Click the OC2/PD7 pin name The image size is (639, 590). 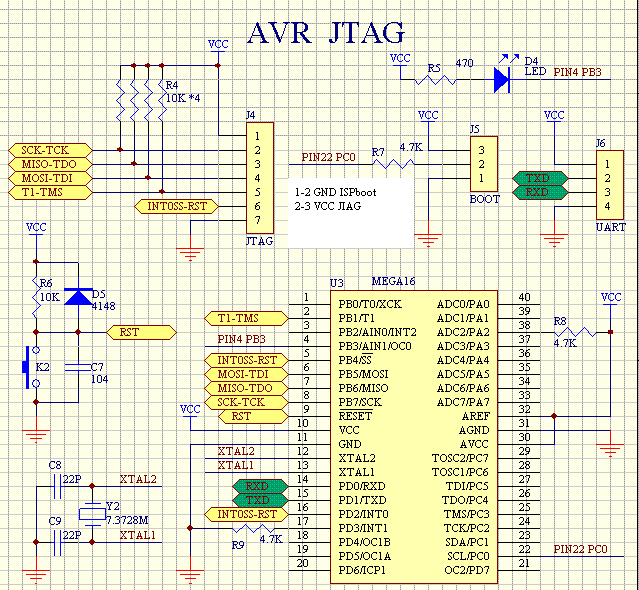[x=467, y=570]
